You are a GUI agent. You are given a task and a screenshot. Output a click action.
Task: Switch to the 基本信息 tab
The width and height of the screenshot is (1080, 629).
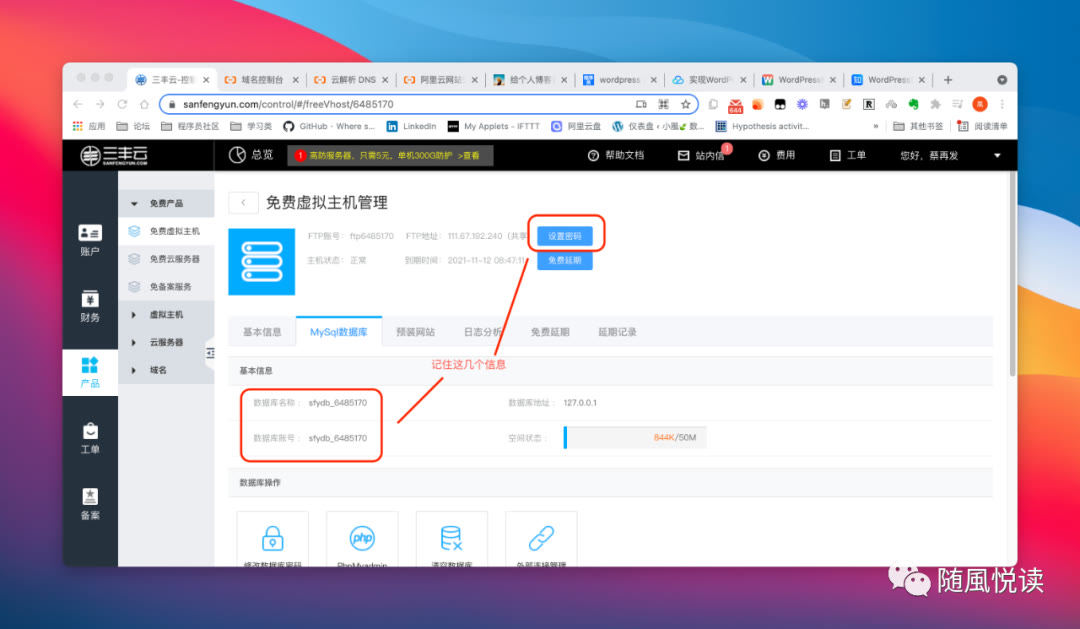(262, 331)
